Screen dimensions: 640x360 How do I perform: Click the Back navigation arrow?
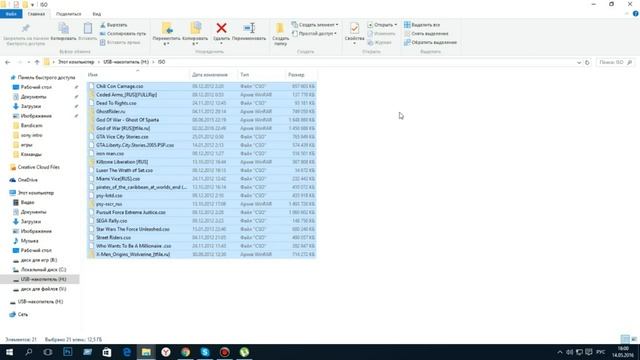click(7, 62)
